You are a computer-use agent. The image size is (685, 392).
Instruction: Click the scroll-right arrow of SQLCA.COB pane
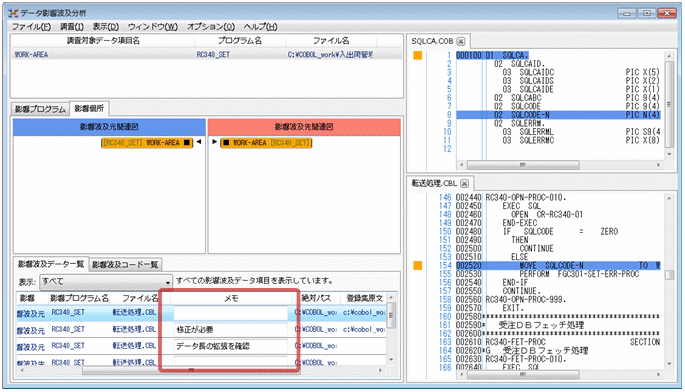click(x=659, y=165)
